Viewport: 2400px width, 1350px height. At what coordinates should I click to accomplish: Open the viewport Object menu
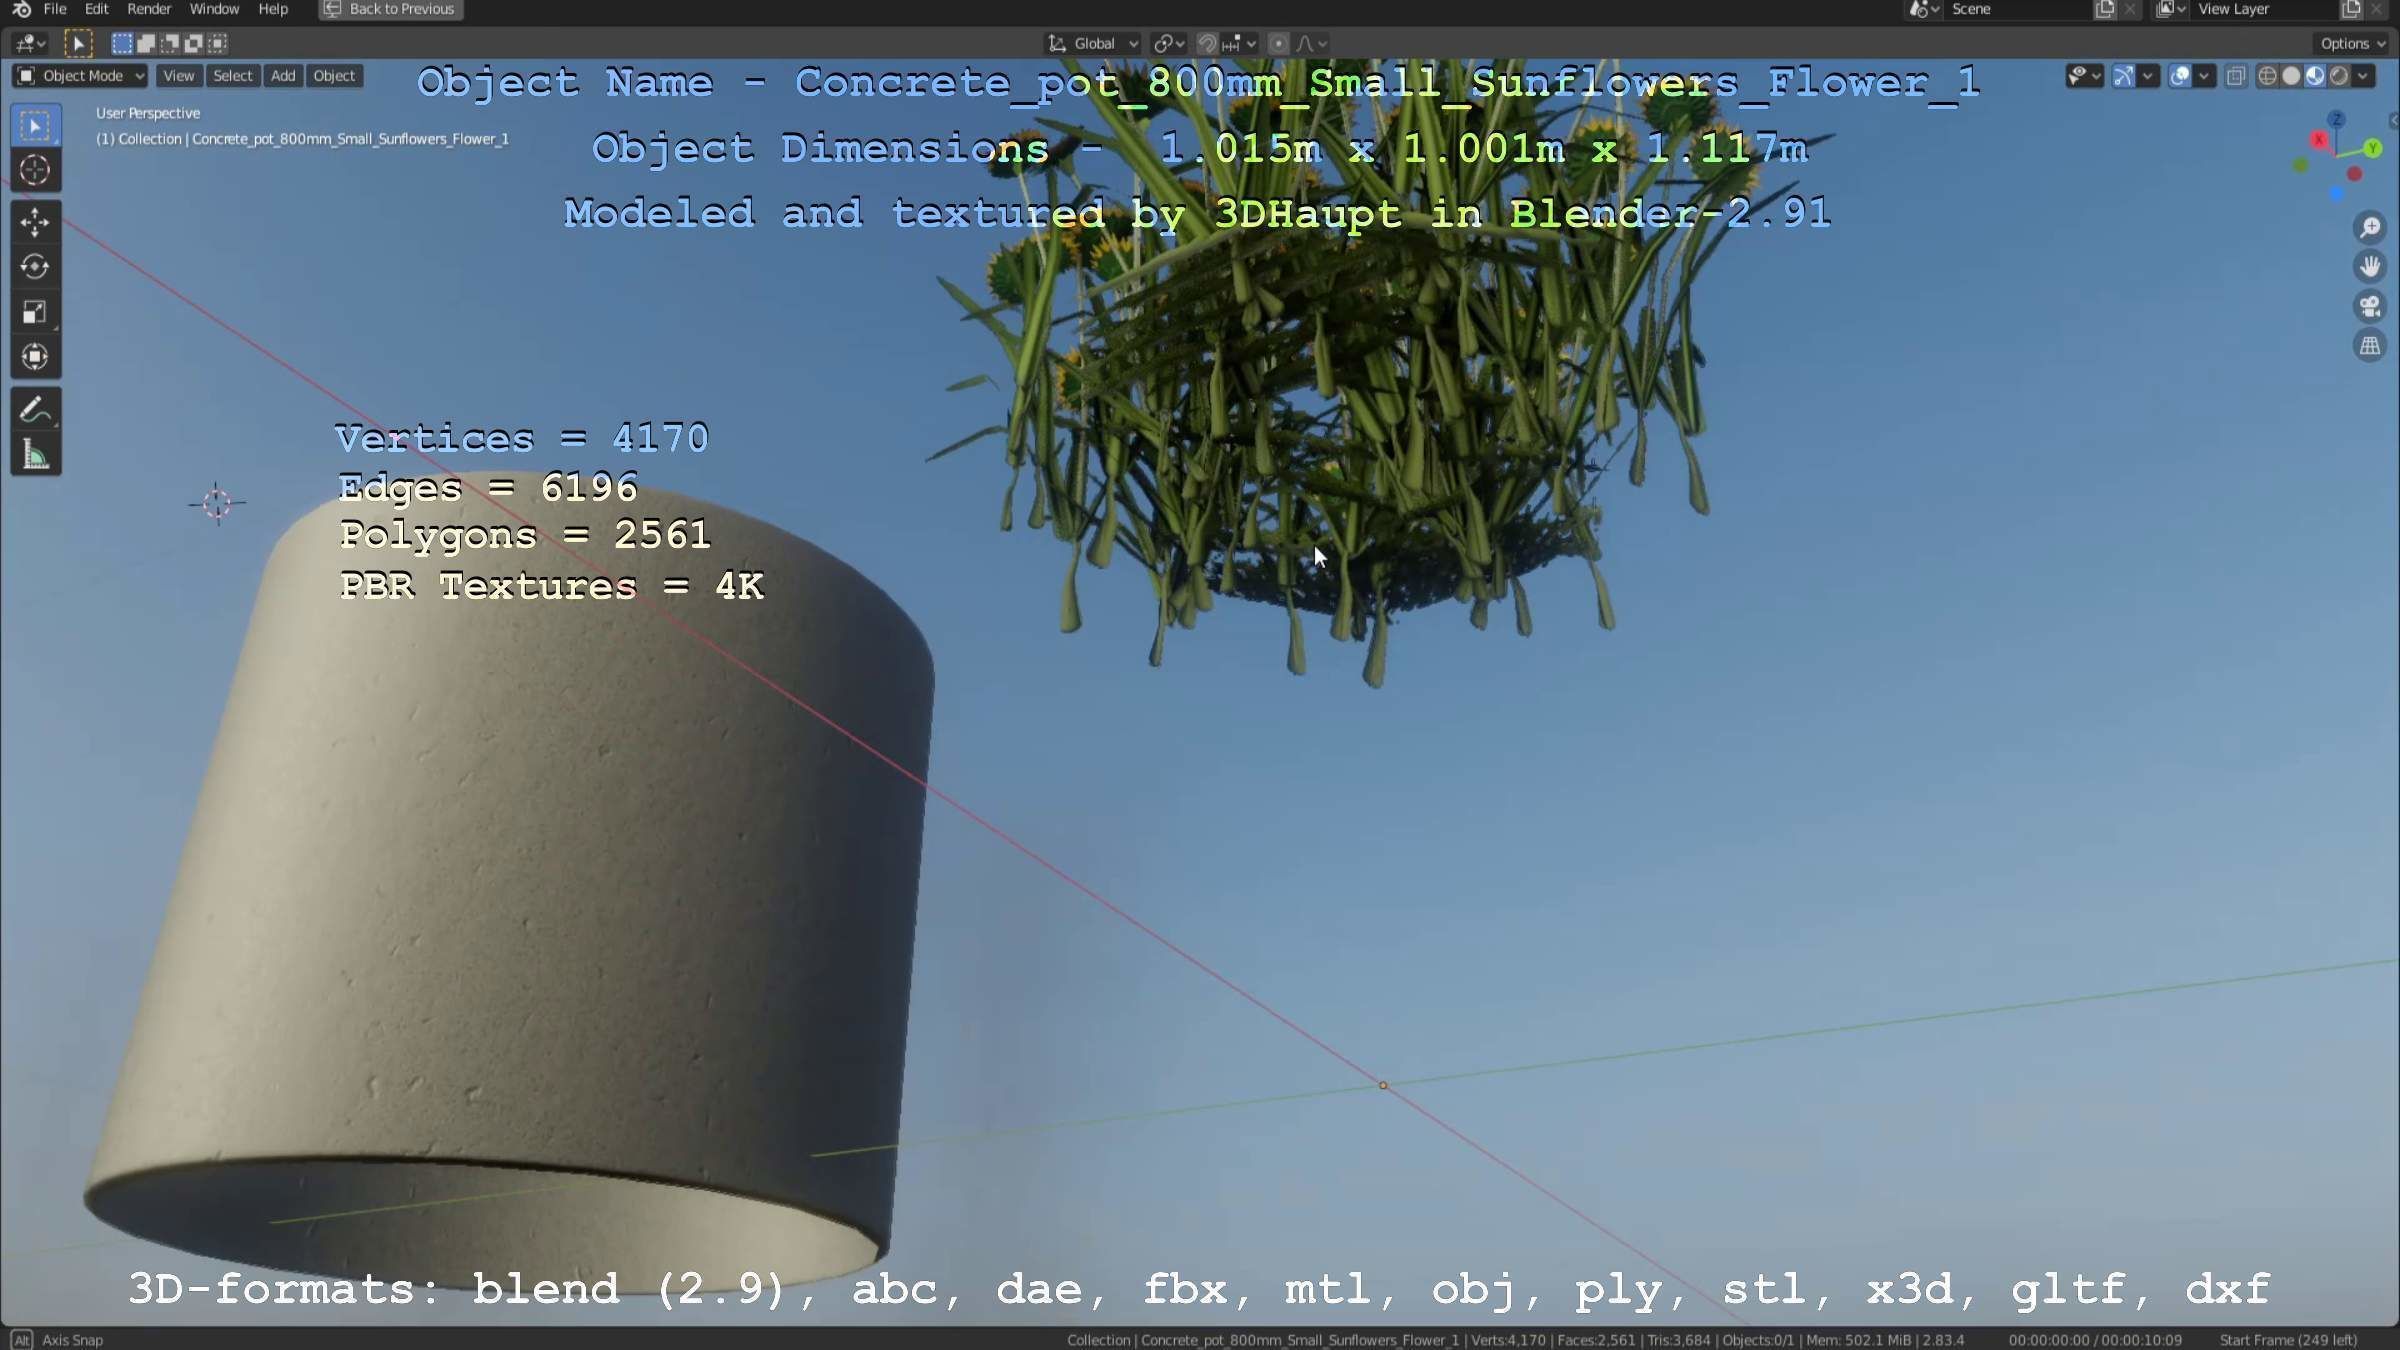(334, 76)
